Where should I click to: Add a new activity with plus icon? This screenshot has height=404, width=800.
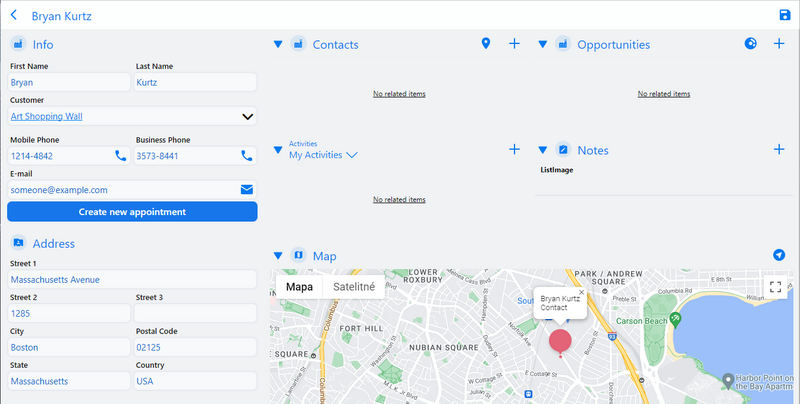tap(514, 149)
